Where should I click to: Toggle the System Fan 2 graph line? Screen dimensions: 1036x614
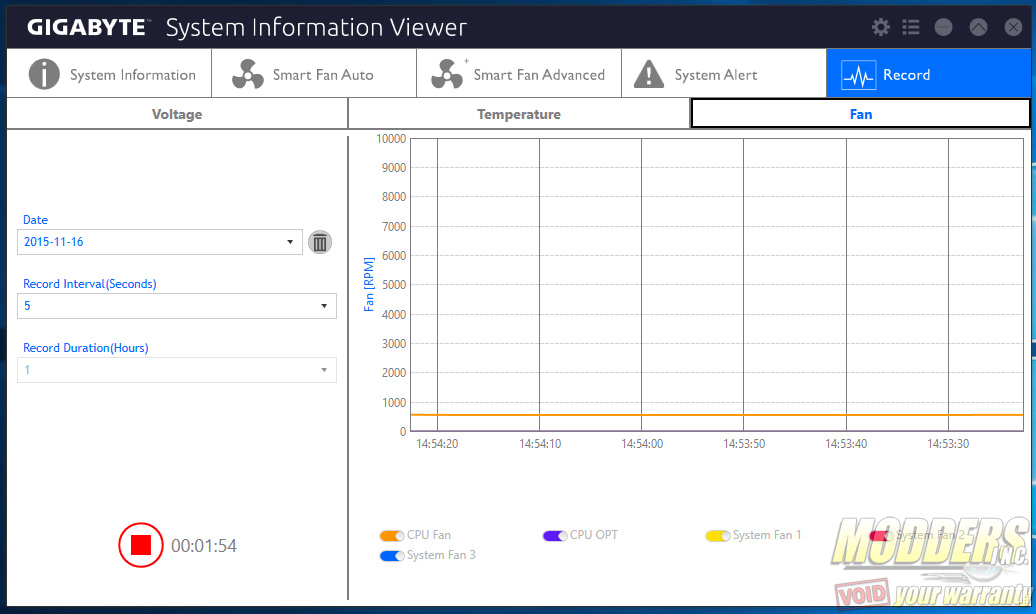pyautogui.click(x=881, y=535)
